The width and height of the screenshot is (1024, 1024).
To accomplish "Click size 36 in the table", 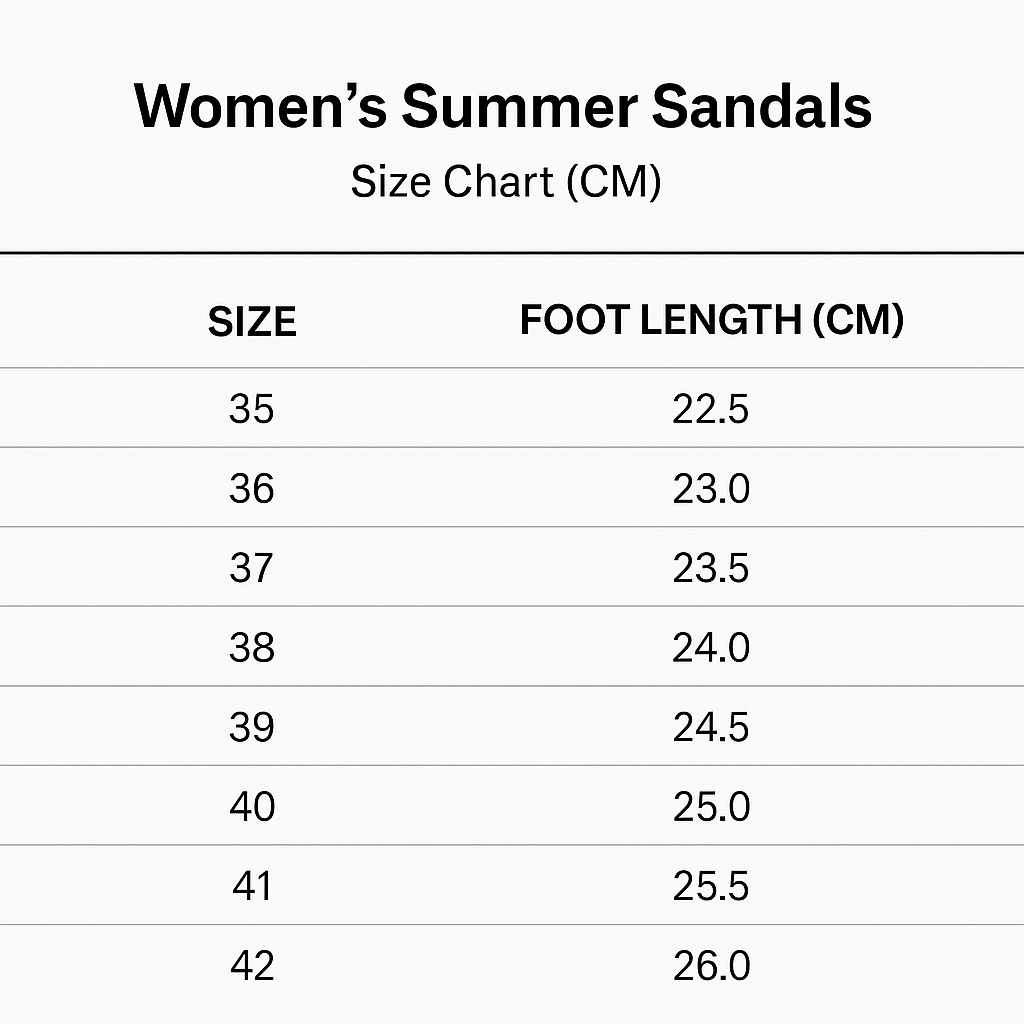I will (251, 488).
